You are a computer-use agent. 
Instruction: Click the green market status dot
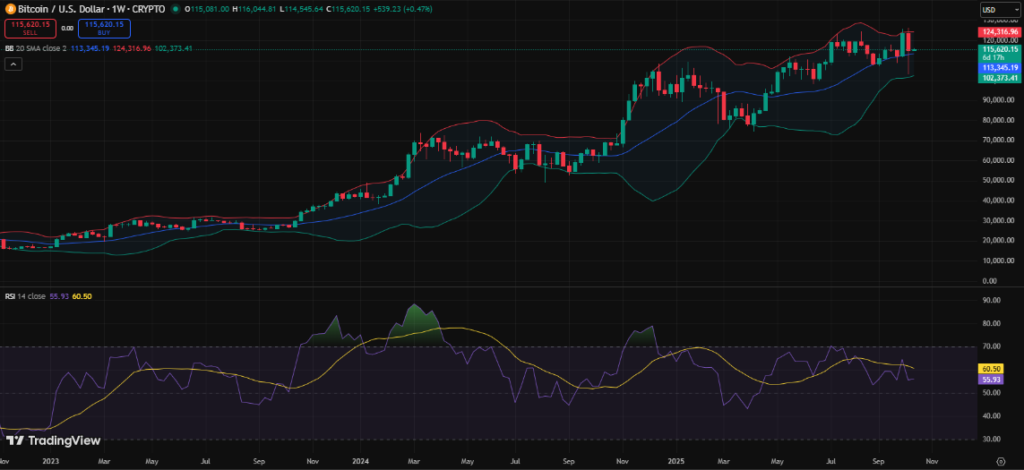click(x=177, y=9)
